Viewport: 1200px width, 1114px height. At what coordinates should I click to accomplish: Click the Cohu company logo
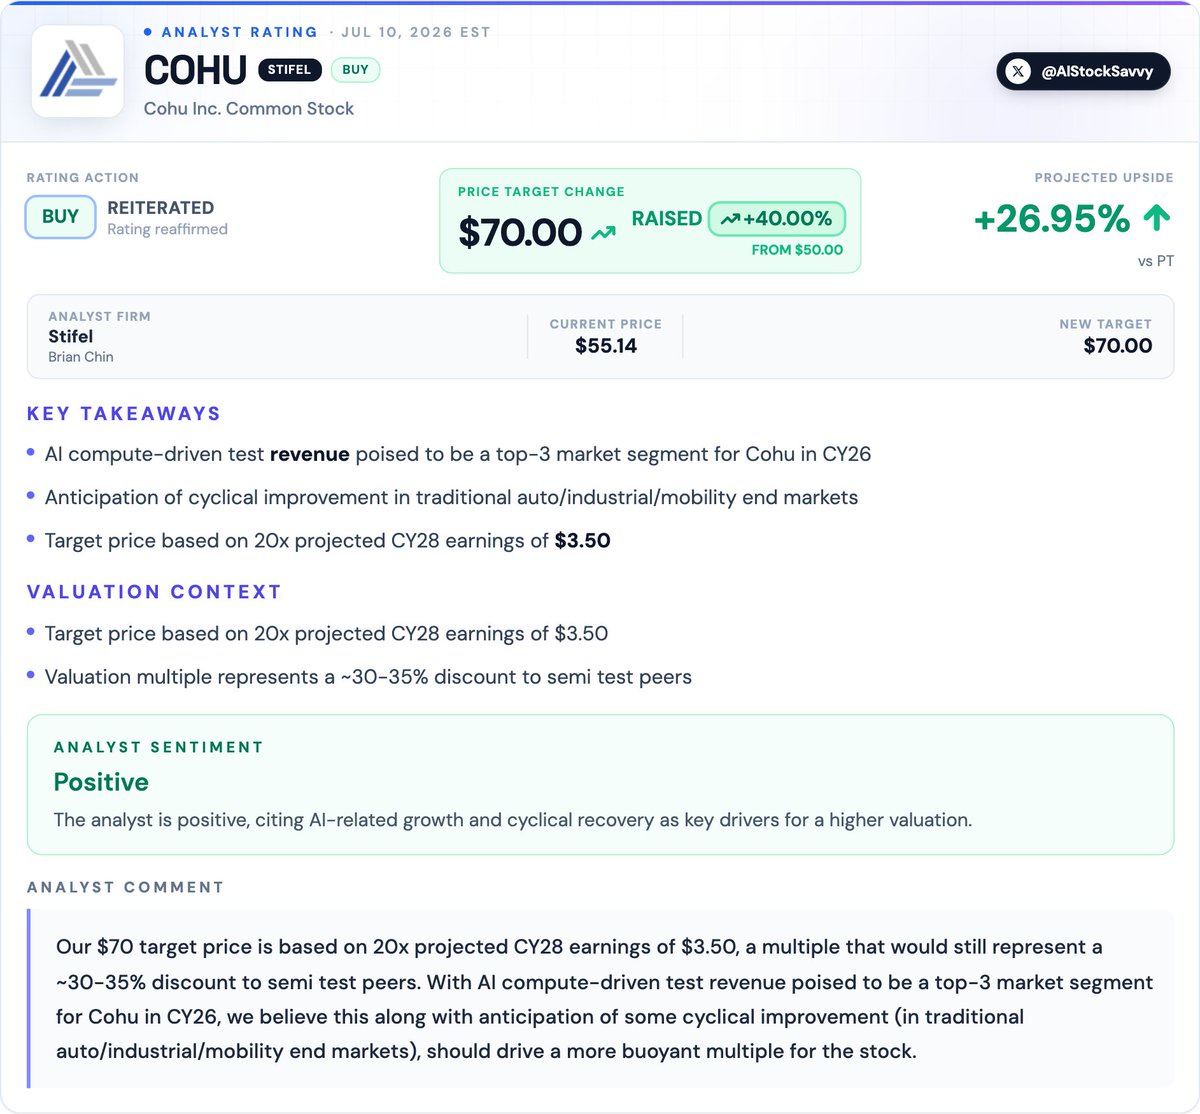(x=78, y=71)
